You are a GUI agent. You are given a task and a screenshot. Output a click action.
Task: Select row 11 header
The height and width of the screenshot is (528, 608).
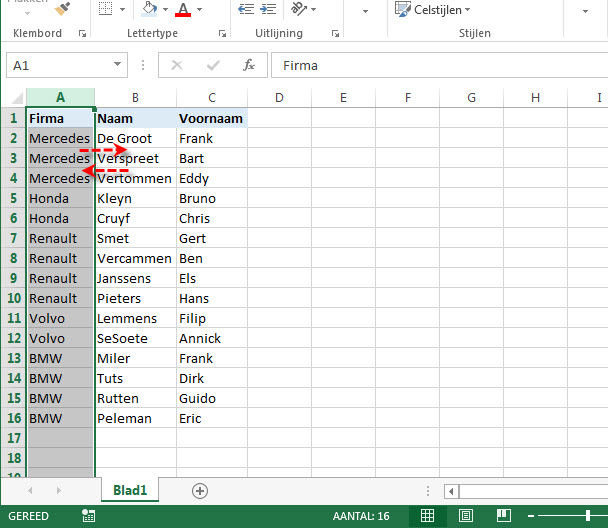click(14, 318)
